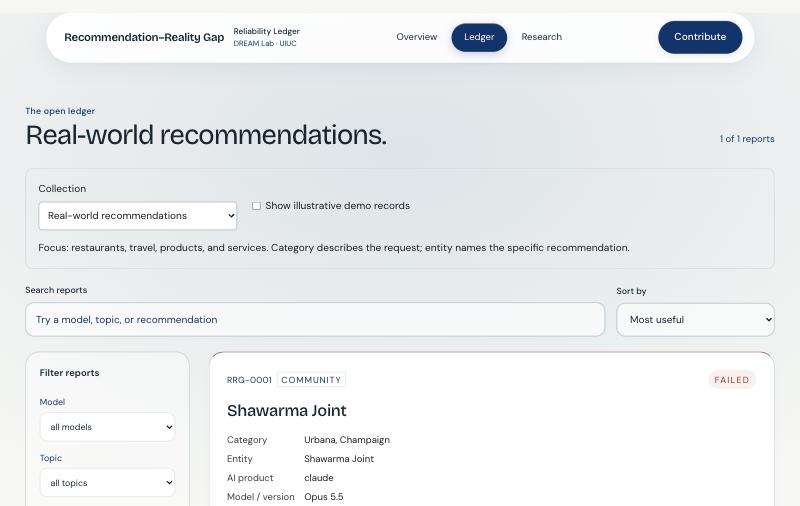
Task: Click the Entity value Shawarma Joint
Action: (339, 459)
